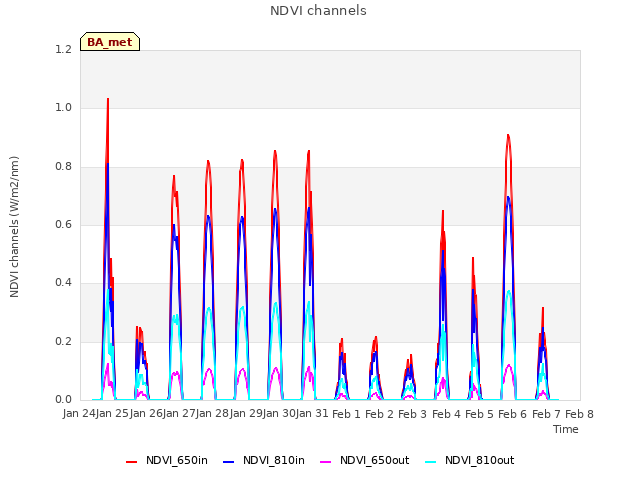The height and width of the screenshot is (480, 640).
Task: Click the Feb 6 axis tick label
Action: 513,414
